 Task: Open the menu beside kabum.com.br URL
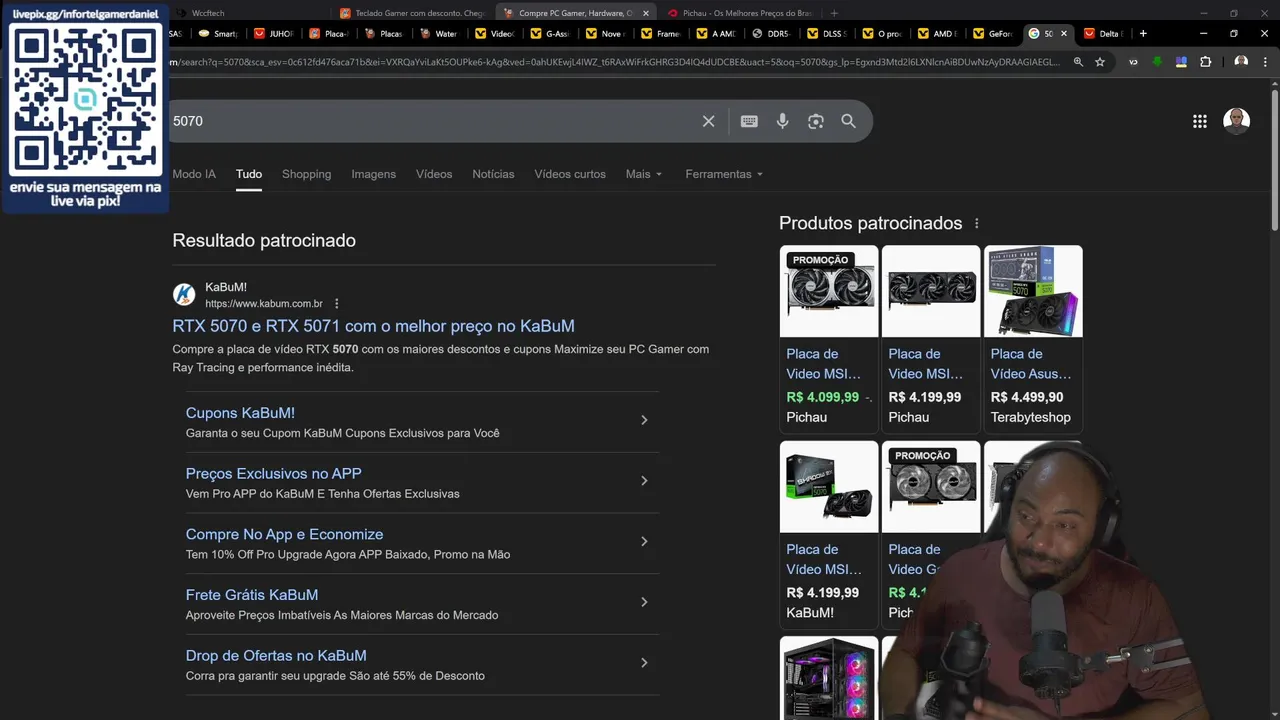tap(336, 304)
